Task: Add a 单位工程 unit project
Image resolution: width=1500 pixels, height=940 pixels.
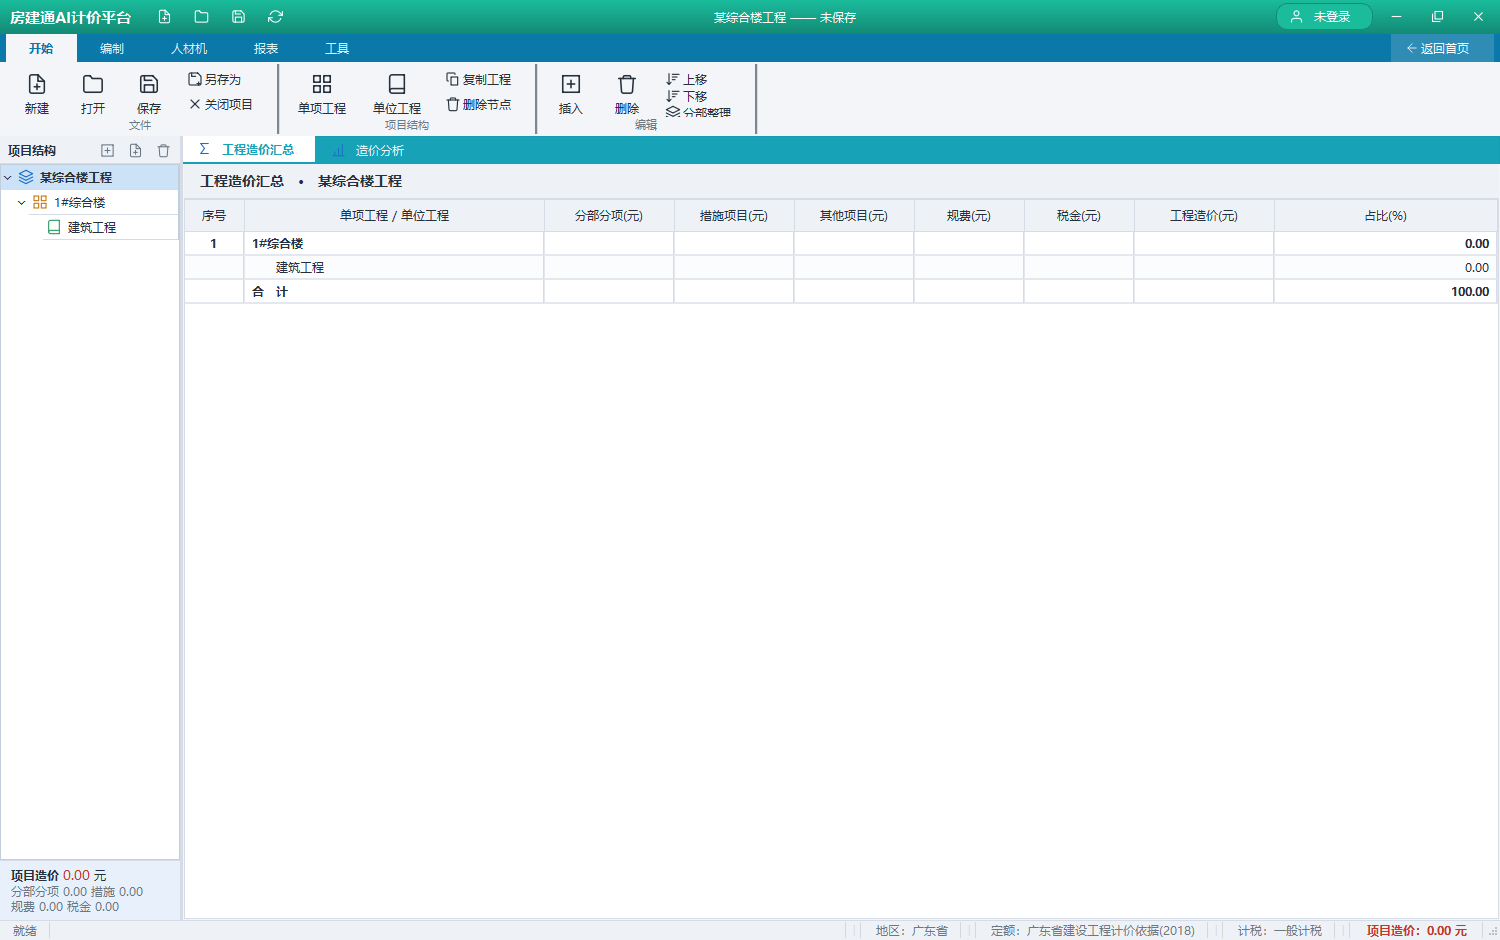Action: pos(397,95)
